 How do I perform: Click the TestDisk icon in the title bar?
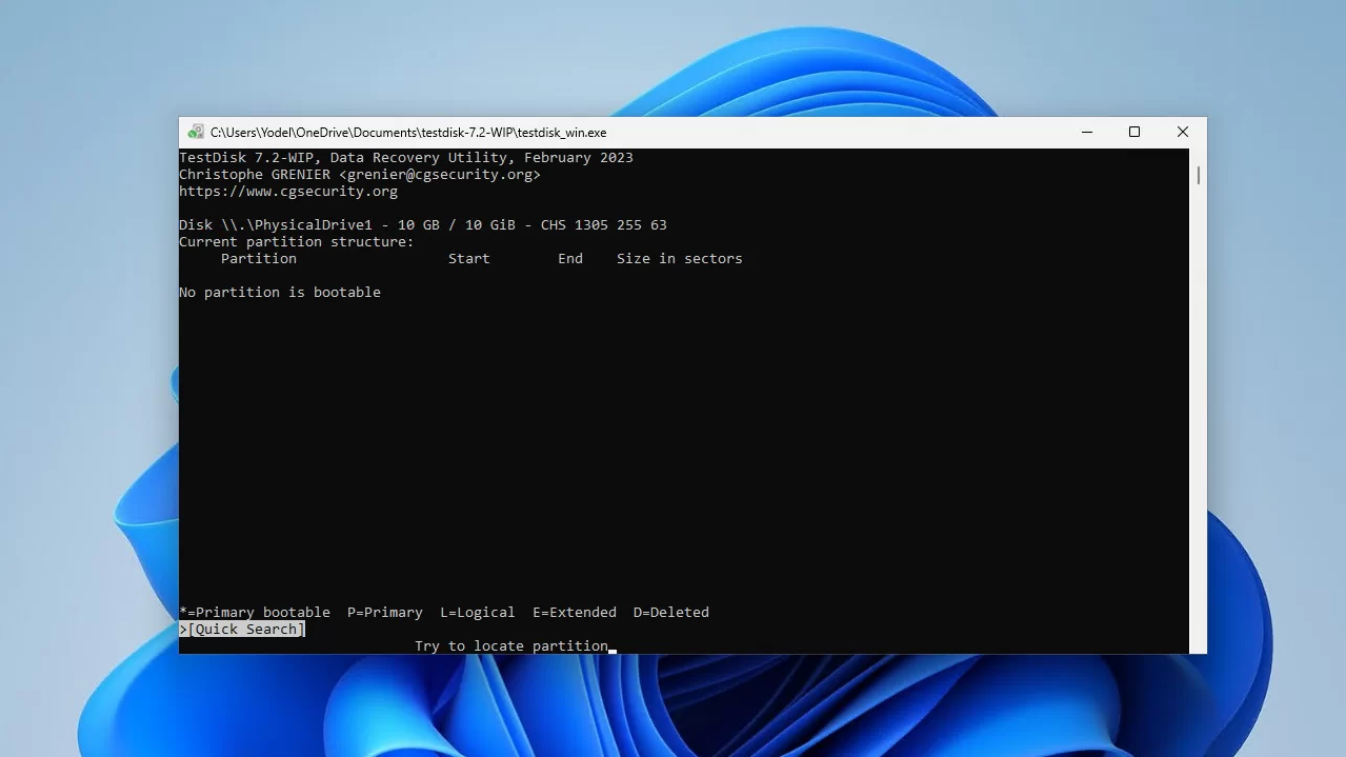tap(196, 132)
